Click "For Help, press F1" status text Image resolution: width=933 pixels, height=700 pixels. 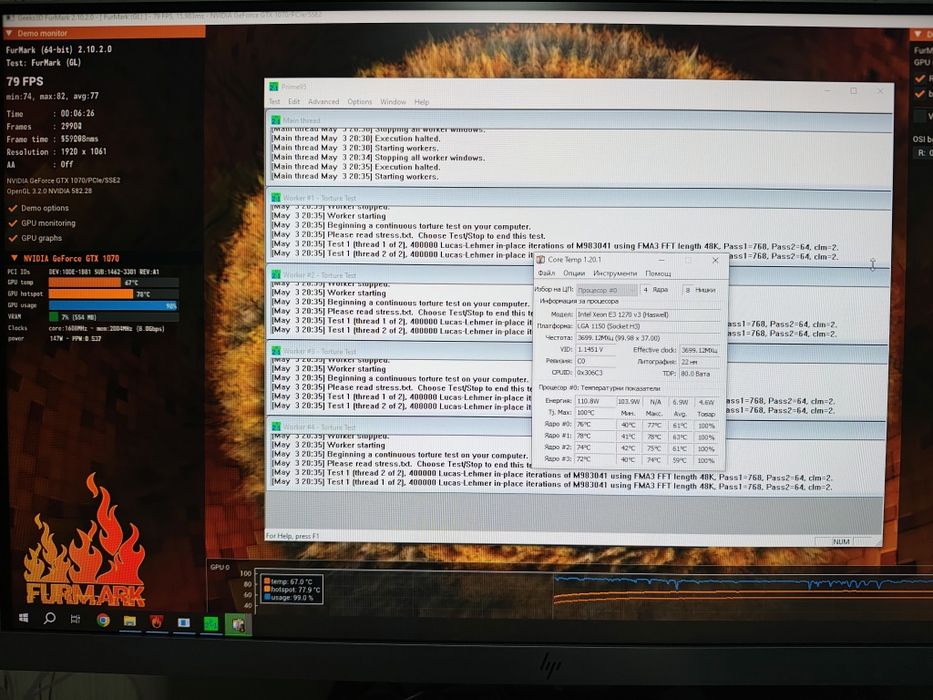[293, 536]
